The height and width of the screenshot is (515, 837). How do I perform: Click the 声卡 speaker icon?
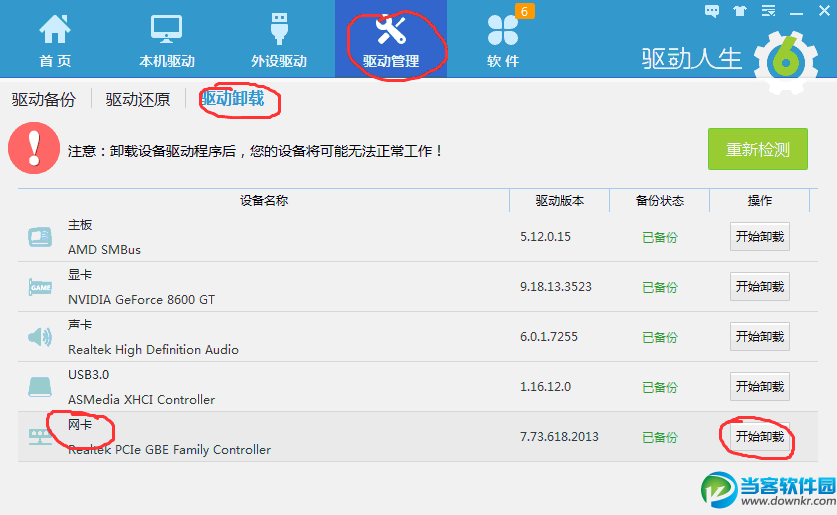tap(40, 337)
